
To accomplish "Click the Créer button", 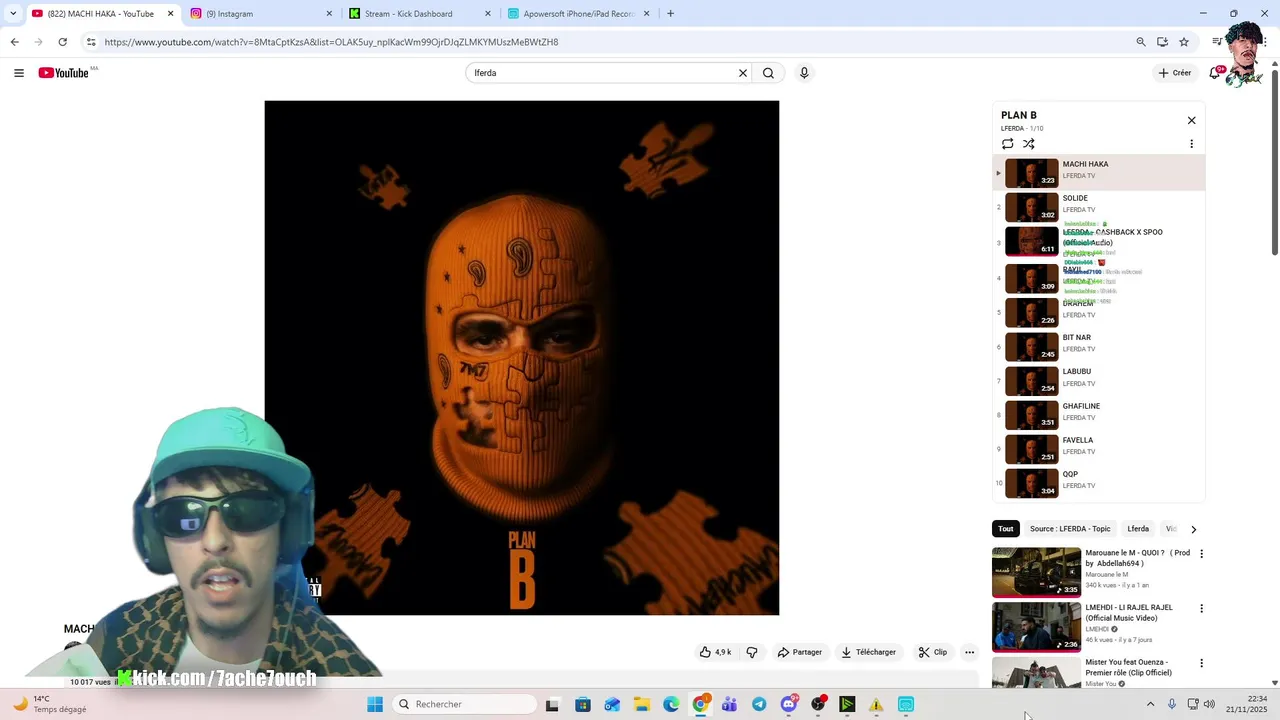I will coord(1175,73).
